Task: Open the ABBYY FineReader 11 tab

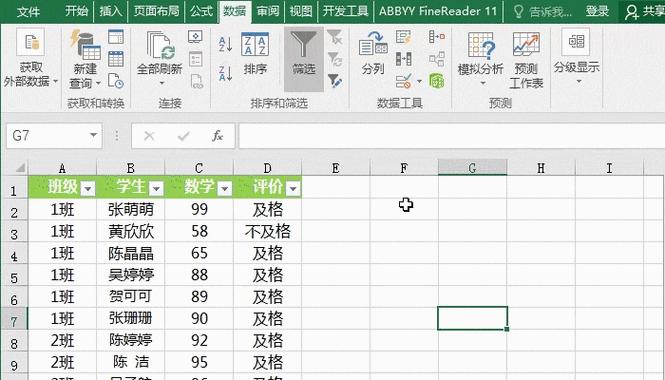Action: tap(438, 11)
